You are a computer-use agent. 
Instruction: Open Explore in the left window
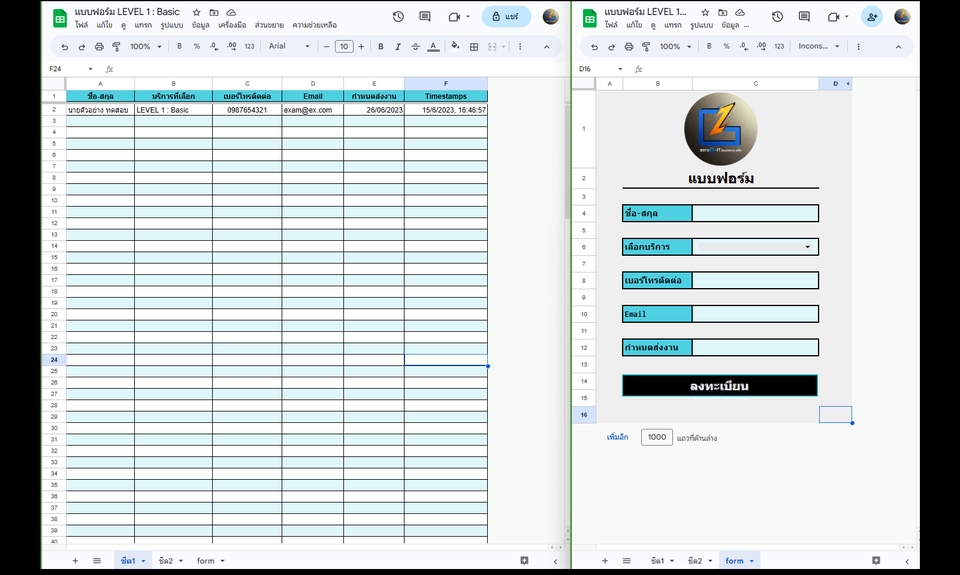coord(524,560)
